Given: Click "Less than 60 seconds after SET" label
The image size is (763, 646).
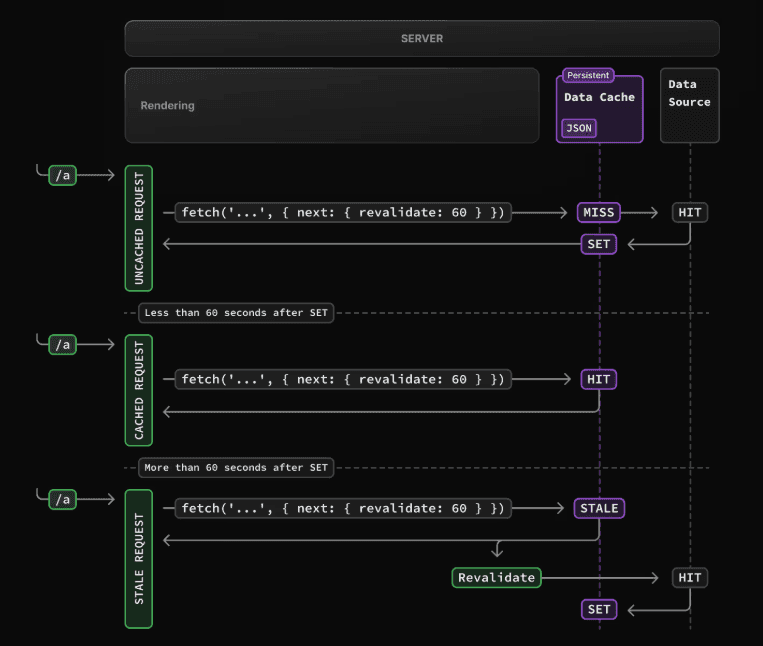Looking at the screenshot, I should point(236,312).
